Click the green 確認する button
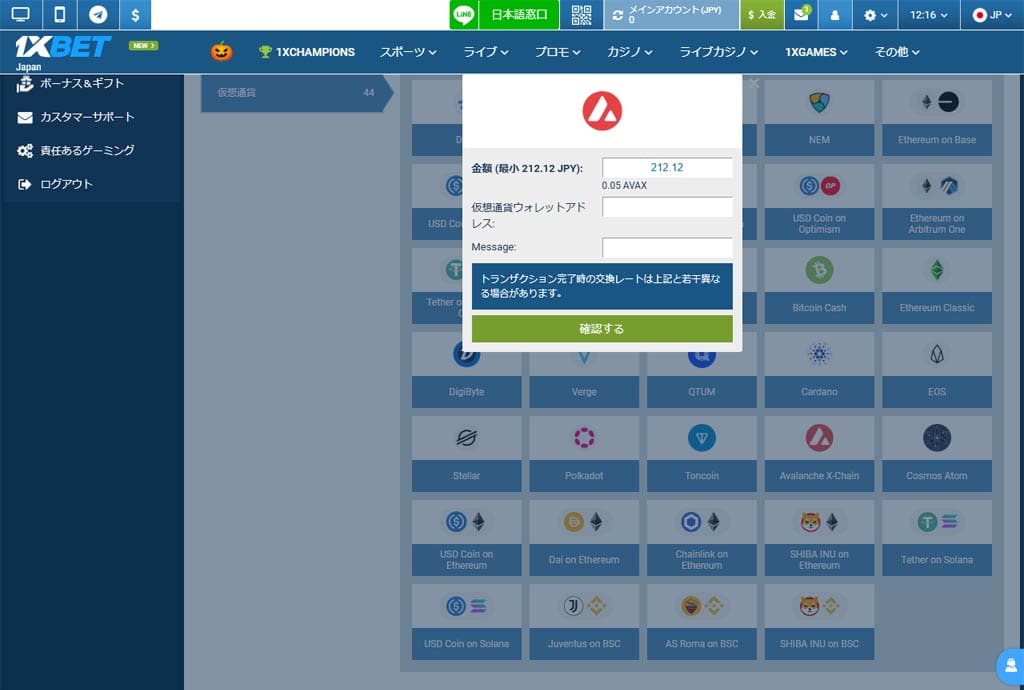This screenshot has width=1024, height=690. (x=601, y=328)
